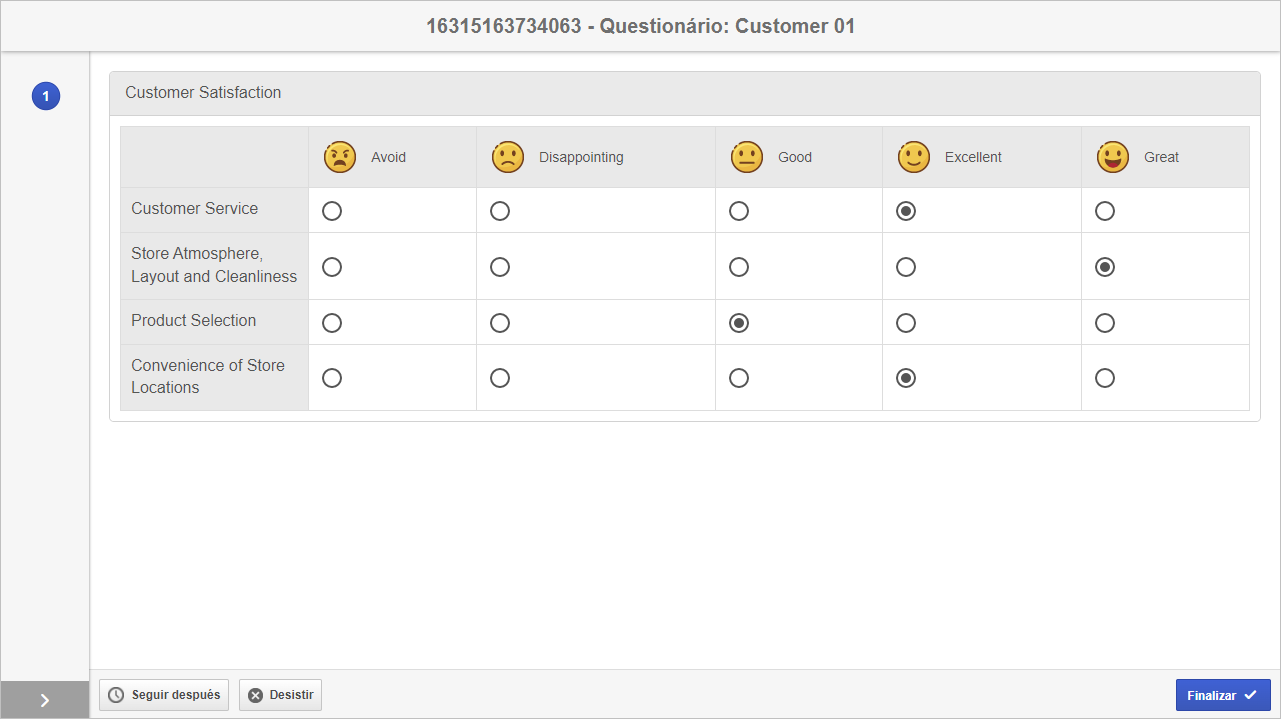This screenshot has height=719, width=1281.
Task: Click the Customer Service row label
Action: coord(195,209)
